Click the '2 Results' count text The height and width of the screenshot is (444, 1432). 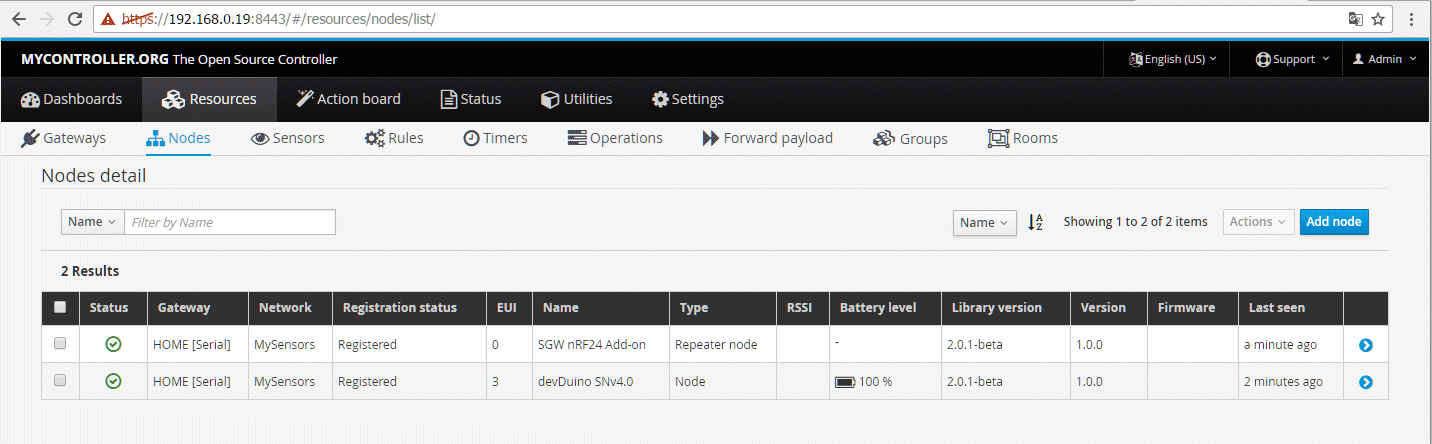(90, 271)
